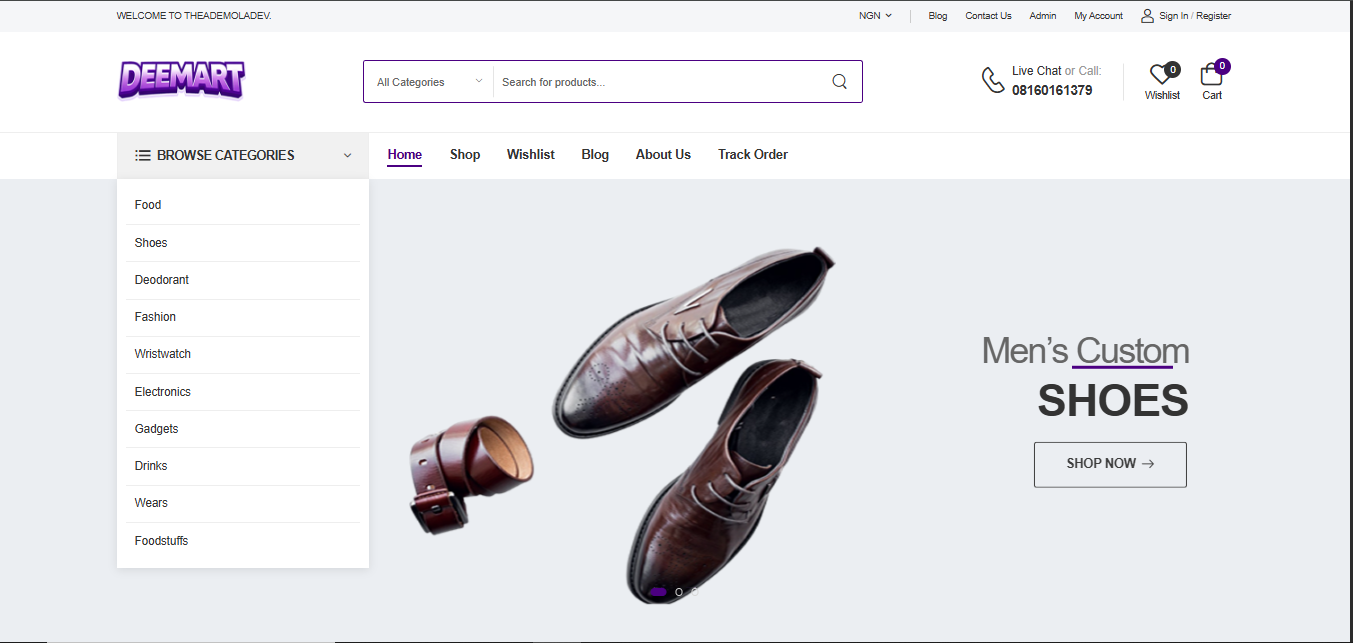Click the Browse Categories list icon
Image resolution: width=1353 pixels, height=643 pixels.
143,155
